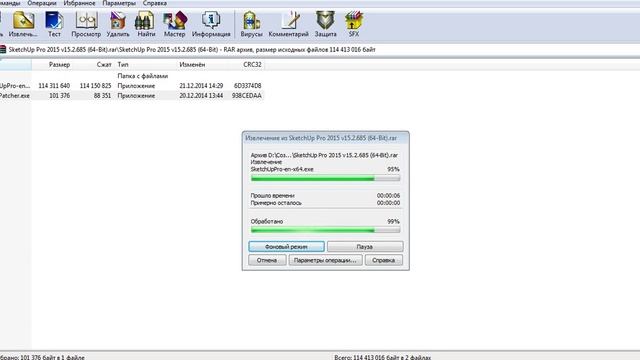Click Фоновый режим button
The height and width of the screenshot is (360, 640).
click(286, 247)
